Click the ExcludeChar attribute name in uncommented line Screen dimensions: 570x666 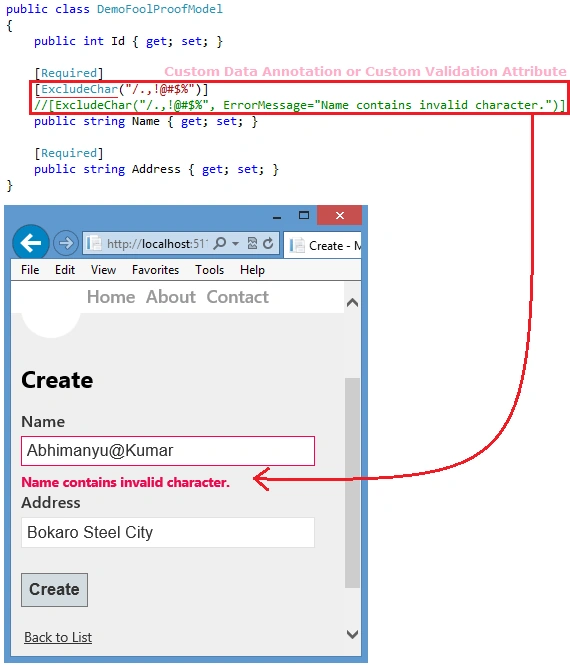point(79,89)
